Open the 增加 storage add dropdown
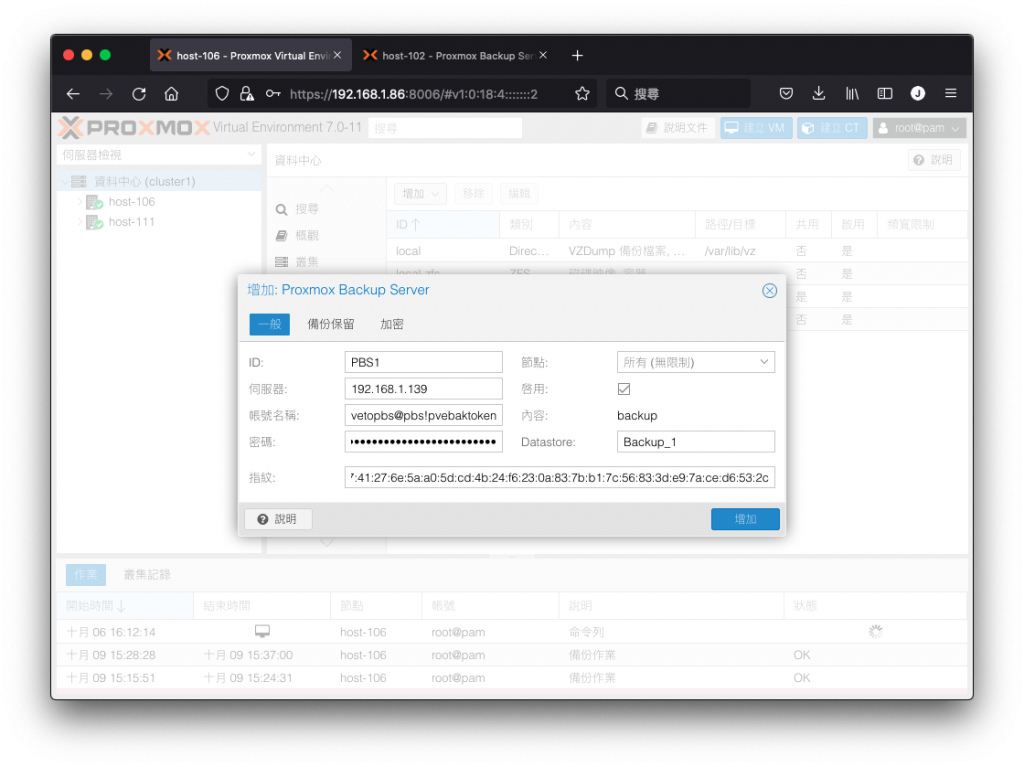This screenshot has width=1024, height=767. point(420,194)
